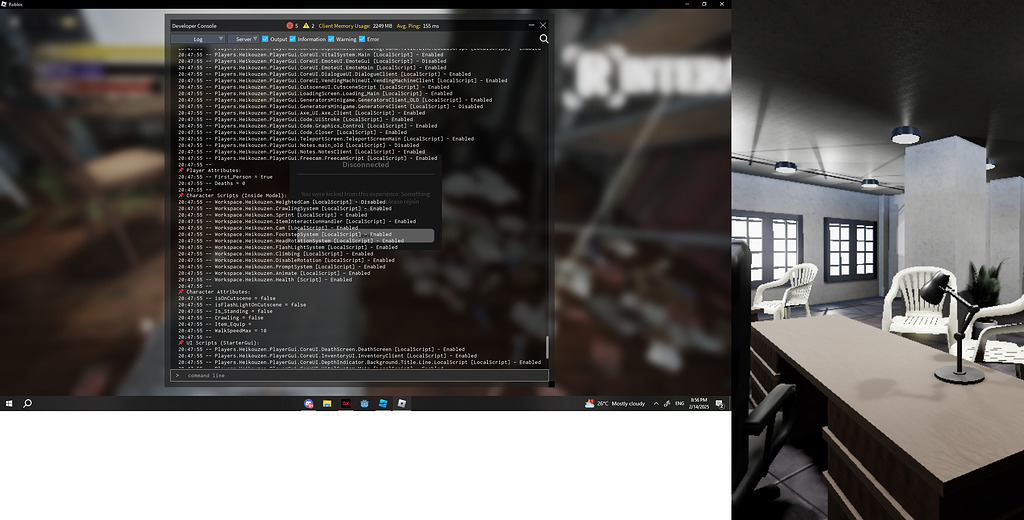
Task: Select the CutsceneUI.CutsceneScript log line
Action: [x=314, y=87]
